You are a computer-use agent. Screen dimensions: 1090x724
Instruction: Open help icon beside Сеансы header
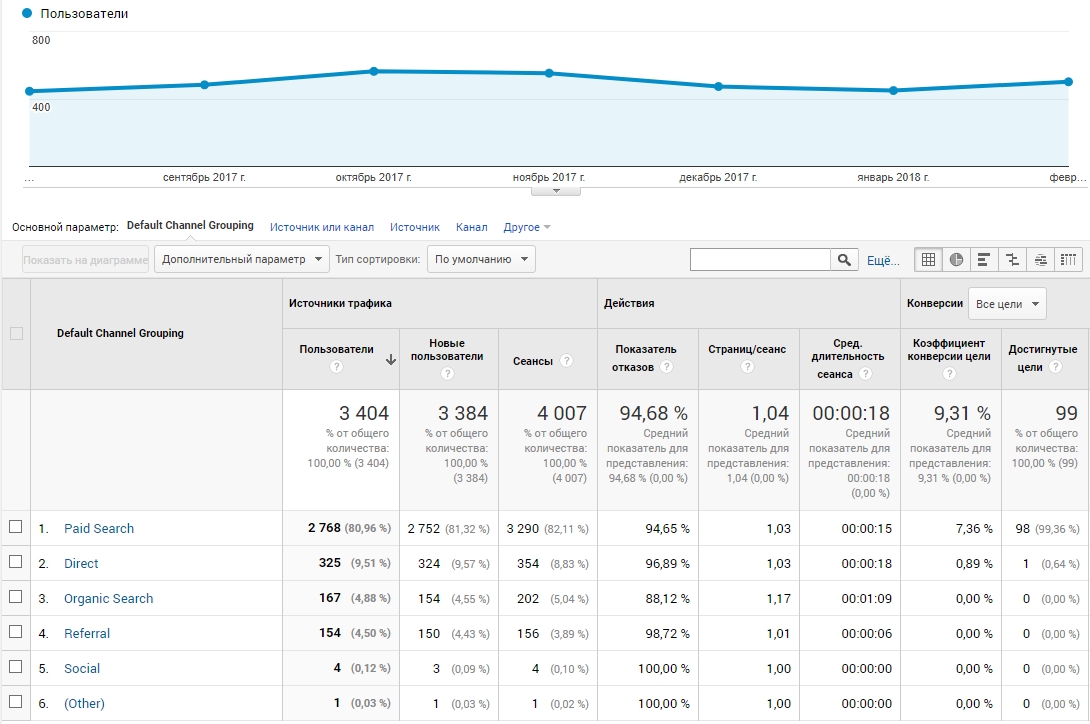(x=567, y=360)
